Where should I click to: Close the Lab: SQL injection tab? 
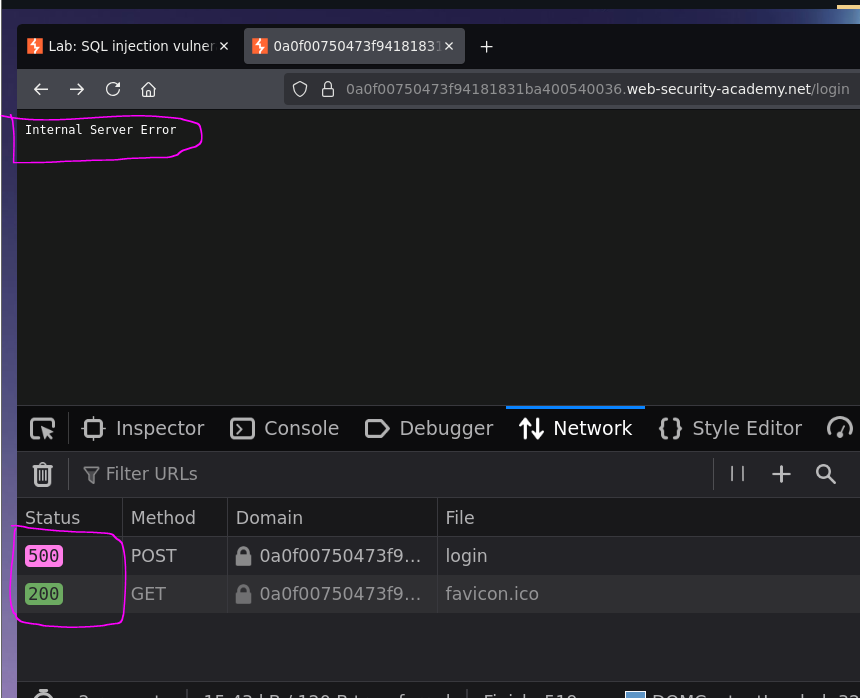[224, 46]
